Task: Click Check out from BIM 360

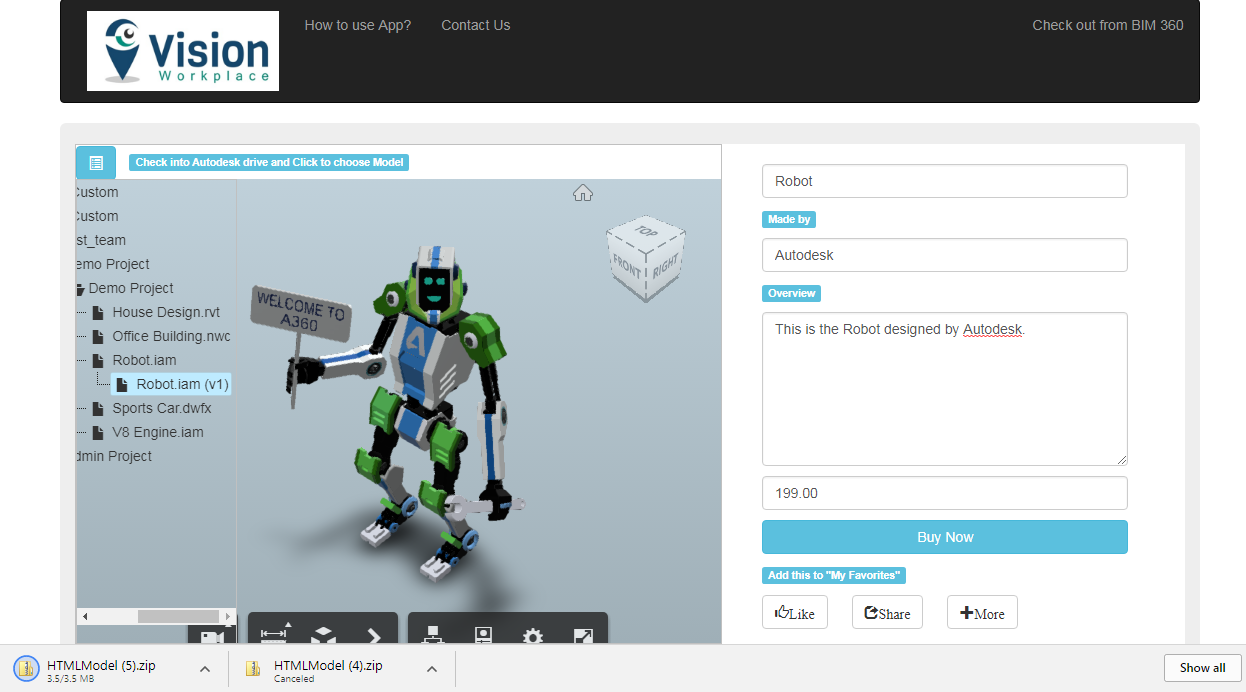Action: (x=1108, y=25)
